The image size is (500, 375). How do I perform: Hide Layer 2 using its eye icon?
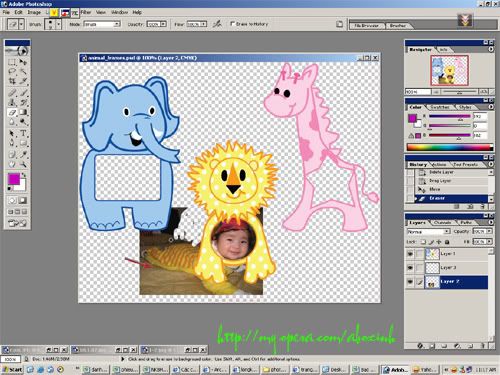(x=410, y=282)
